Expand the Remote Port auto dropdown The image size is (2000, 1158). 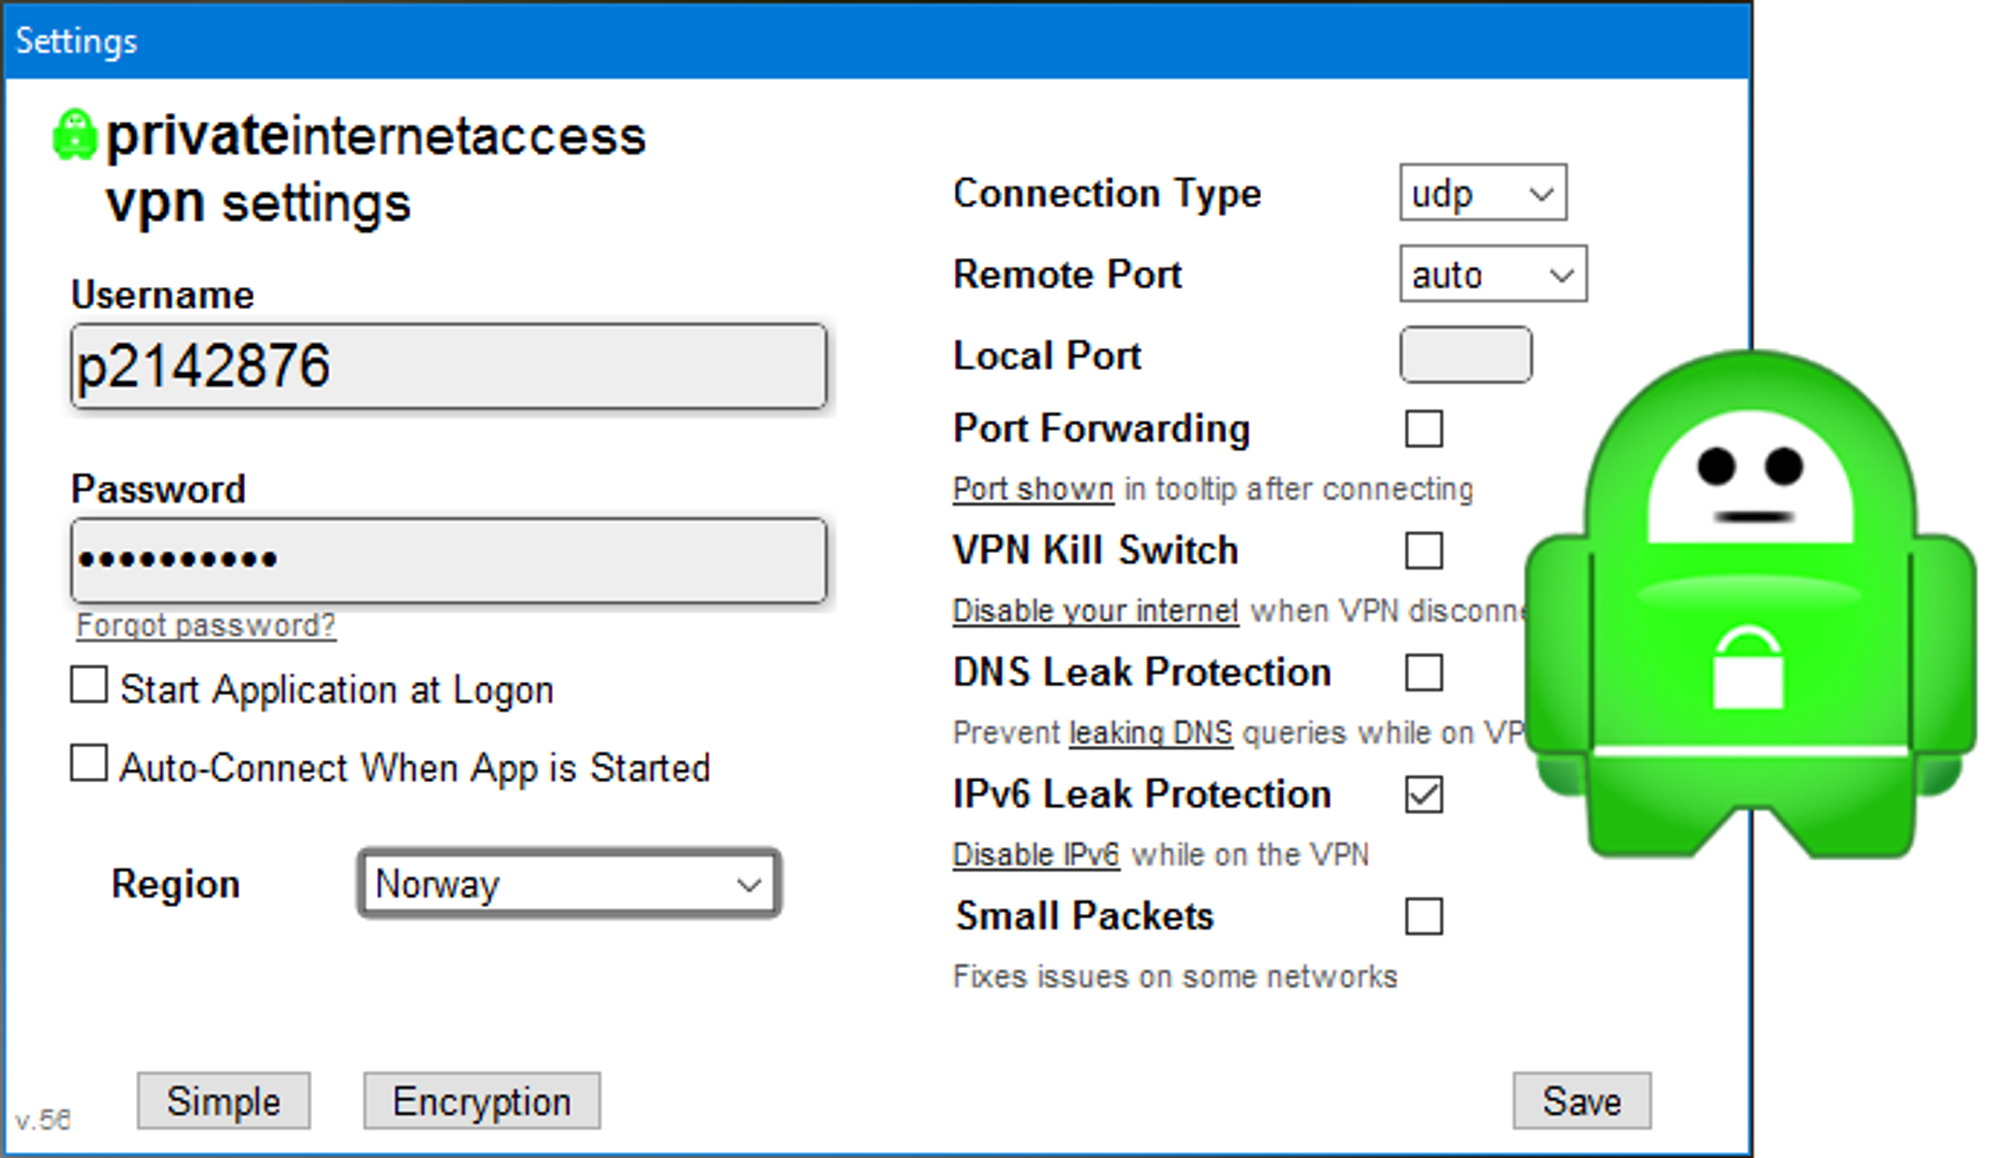click(x=1493, y=274)
